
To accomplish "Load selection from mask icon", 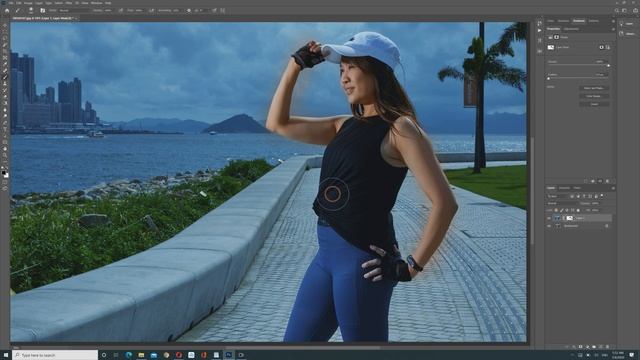I will click(x=586, y=181).
